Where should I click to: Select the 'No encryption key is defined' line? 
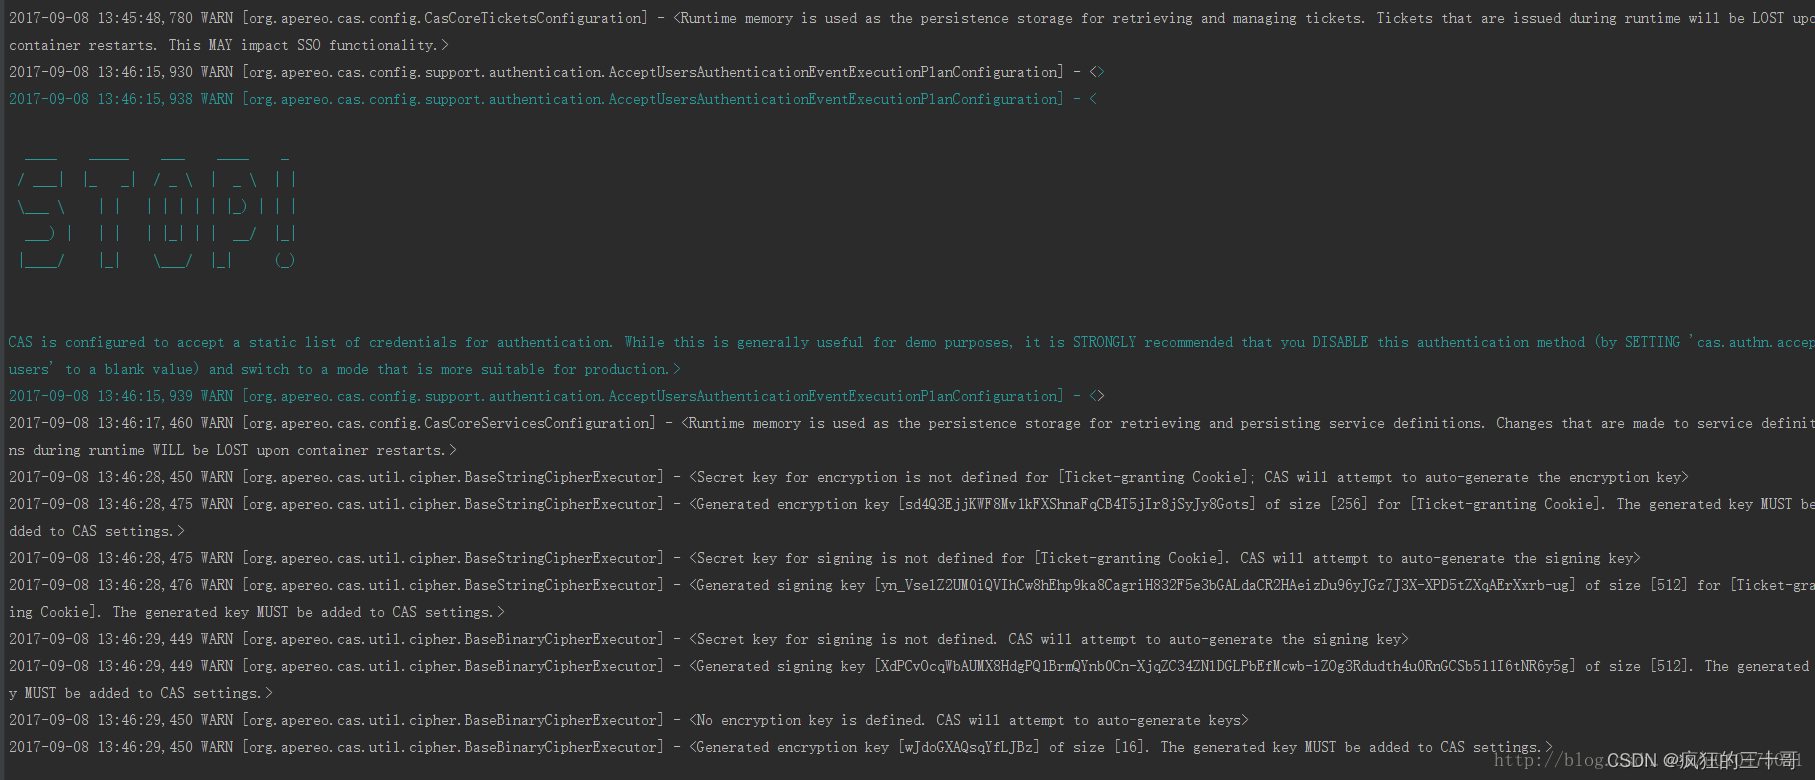coord(628,720)
